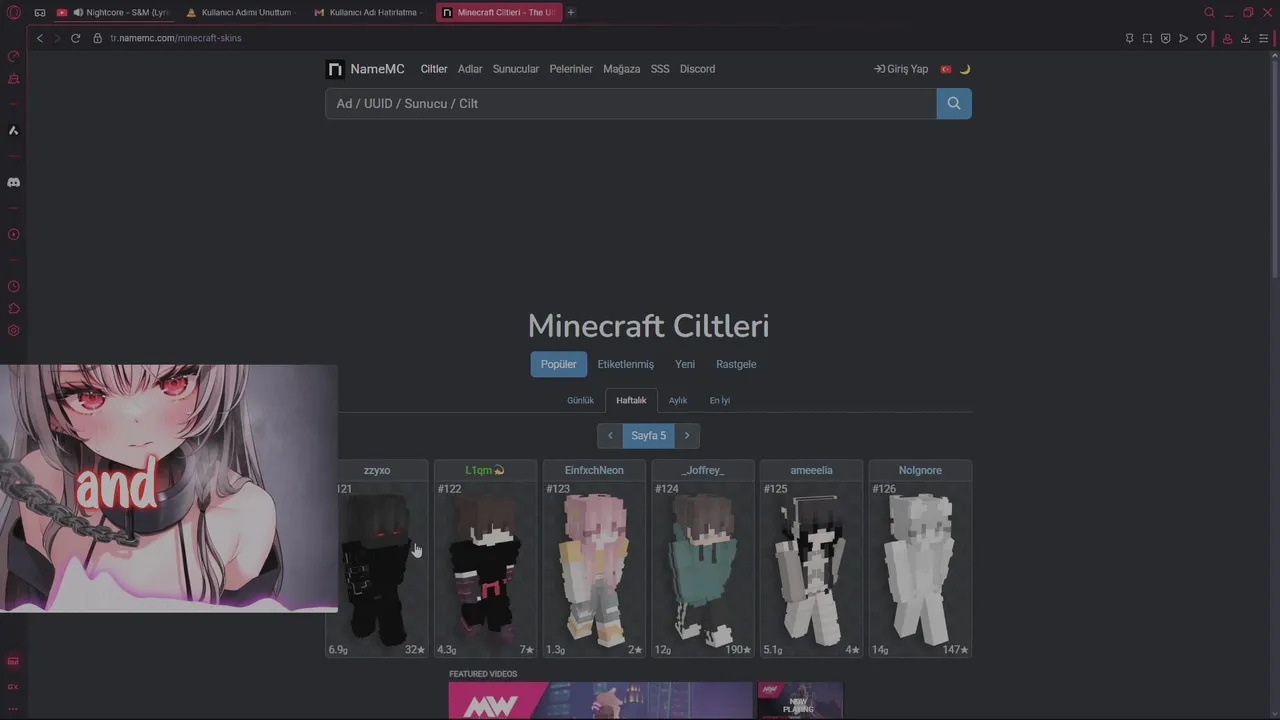Open the browser profile account icon

pos(1228,38)
